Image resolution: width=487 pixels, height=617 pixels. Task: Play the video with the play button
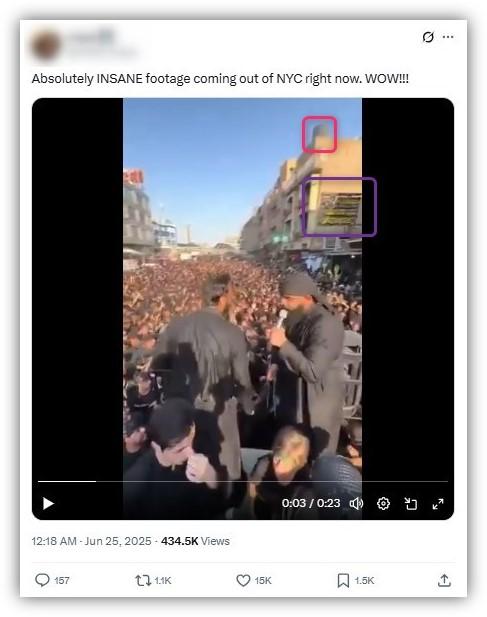pyautogui.click(x=48, y=503)
